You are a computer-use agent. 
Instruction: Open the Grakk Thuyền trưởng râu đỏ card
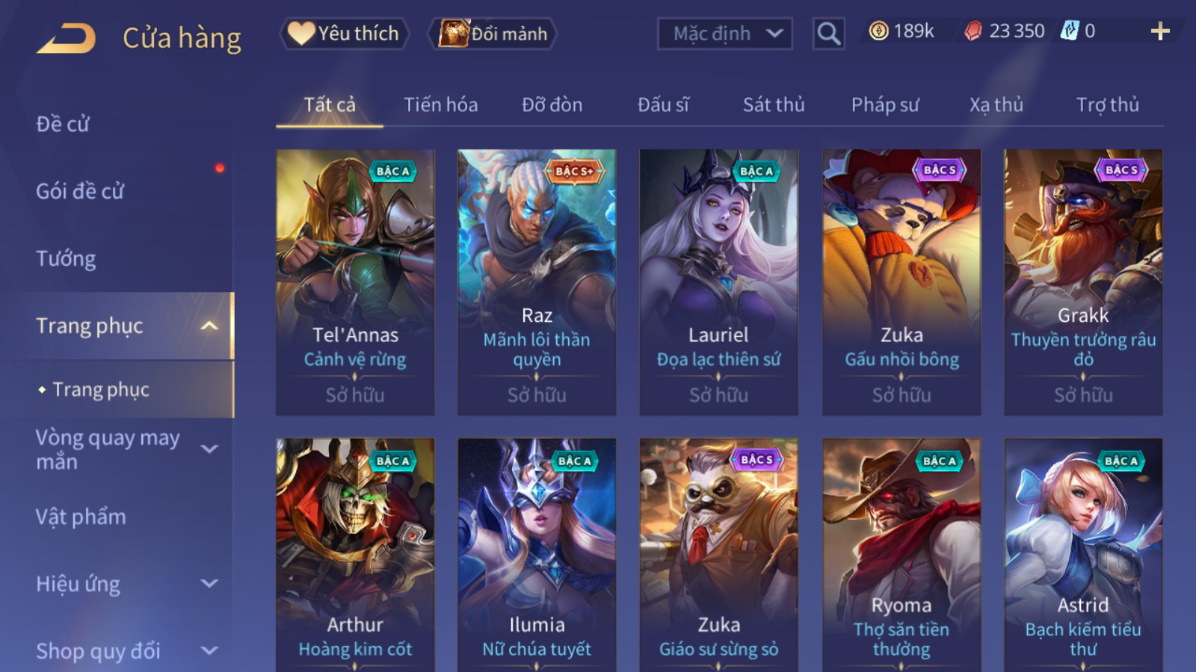(x=1083, y=282)
